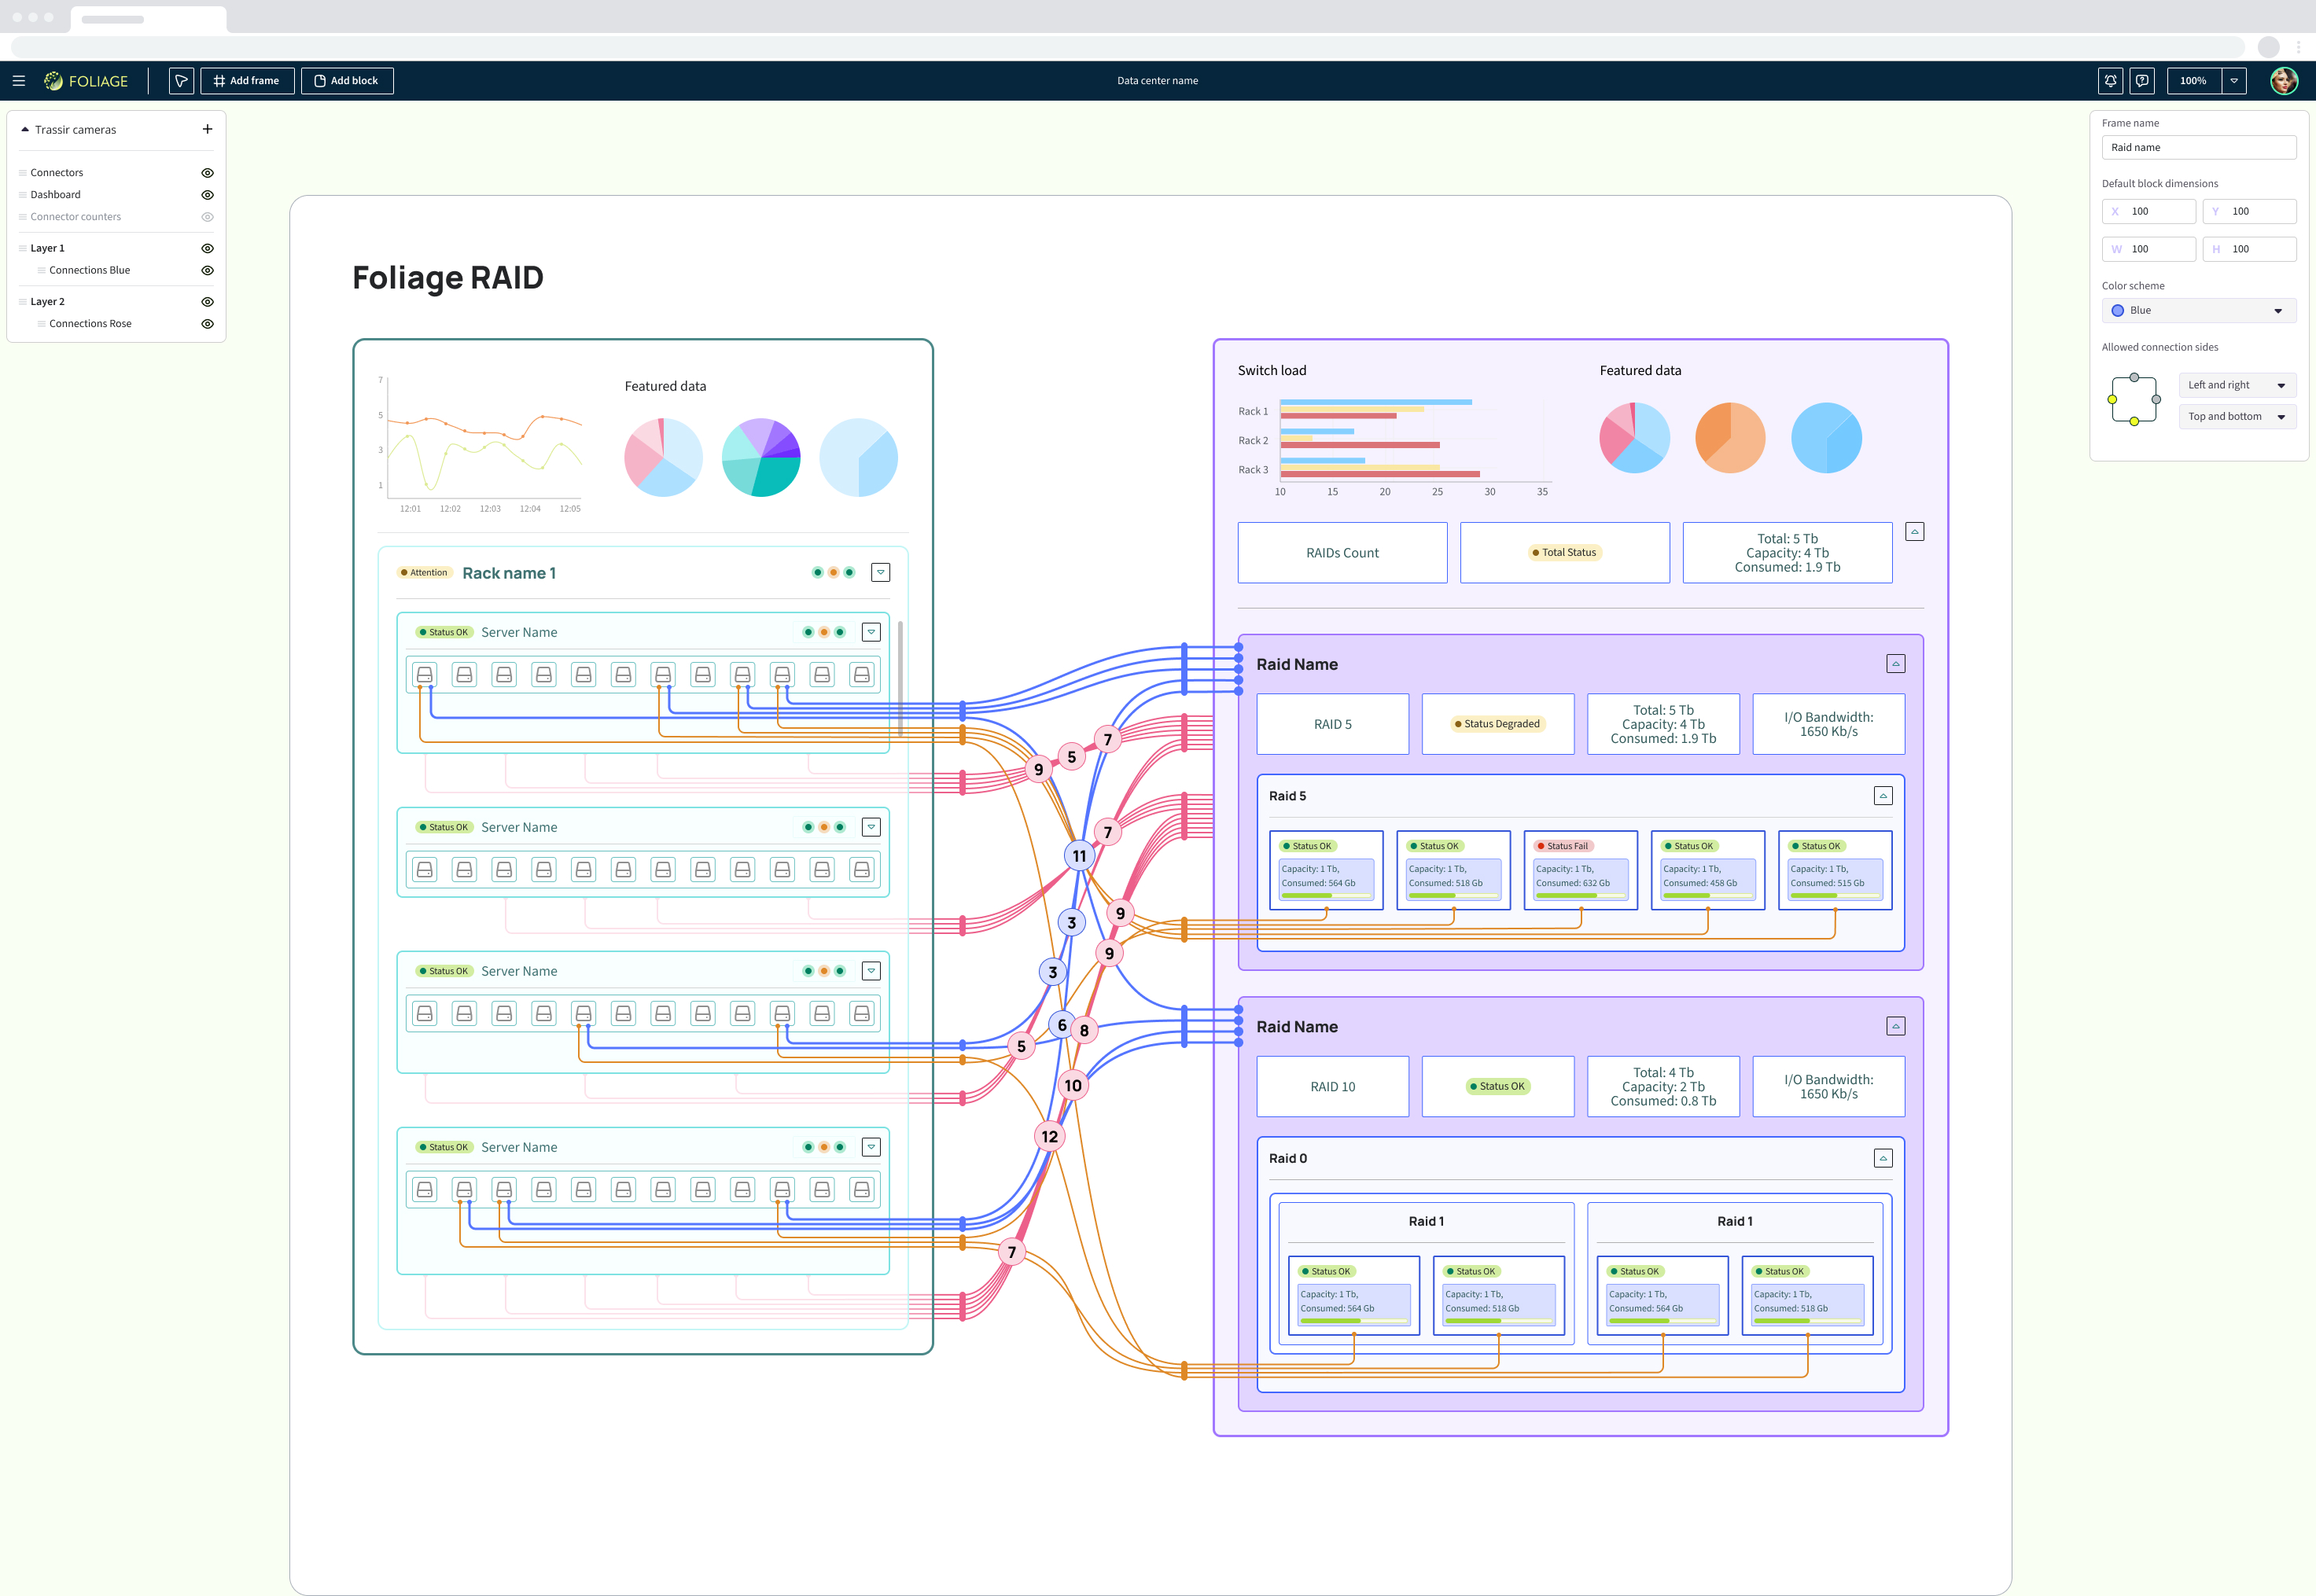Hide Layer 1 with its eye icon

point(207,248)
